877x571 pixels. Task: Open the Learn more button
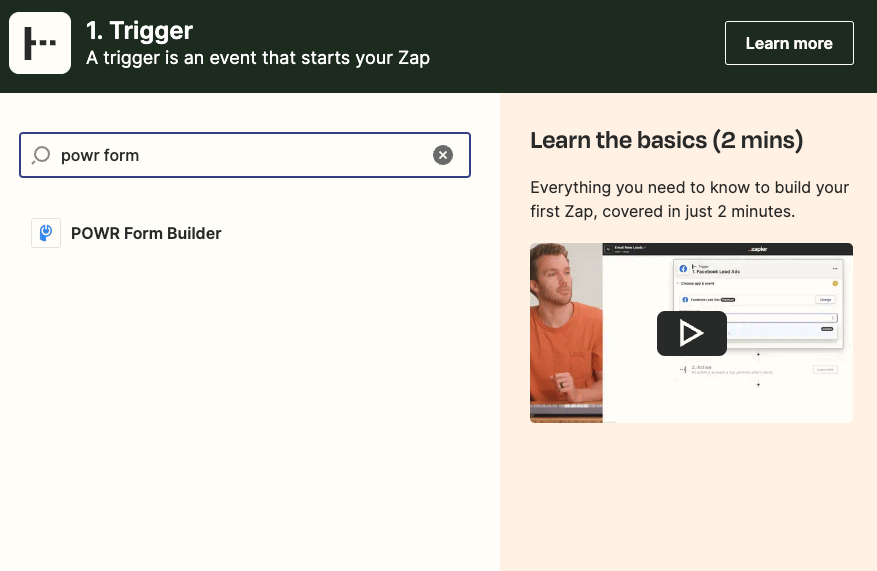789,43
